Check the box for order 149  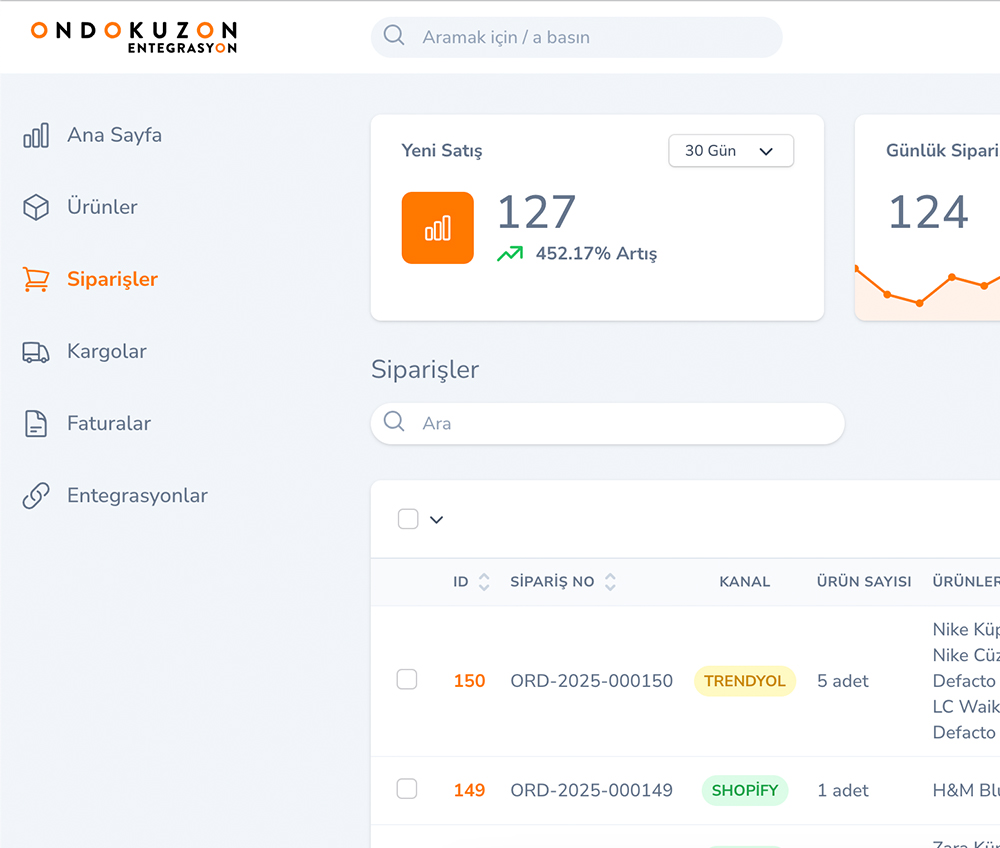[407, 789]
